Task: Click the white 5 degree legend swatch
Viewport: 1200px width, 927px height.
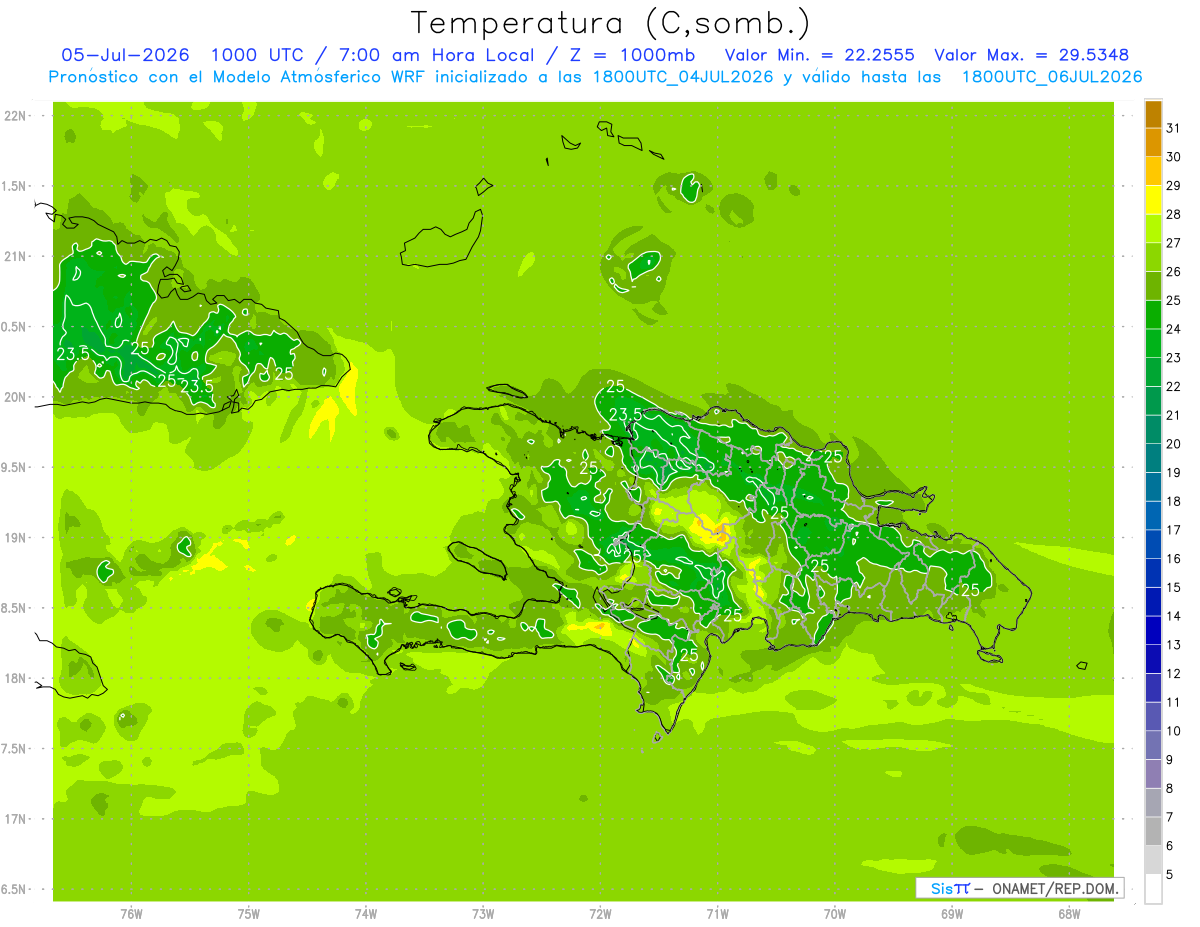Action: click(1153, 889)
